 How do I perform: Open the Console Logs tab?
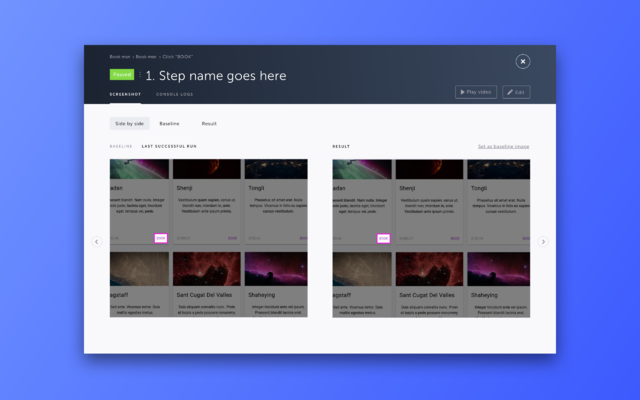click(x=174, y=94)
